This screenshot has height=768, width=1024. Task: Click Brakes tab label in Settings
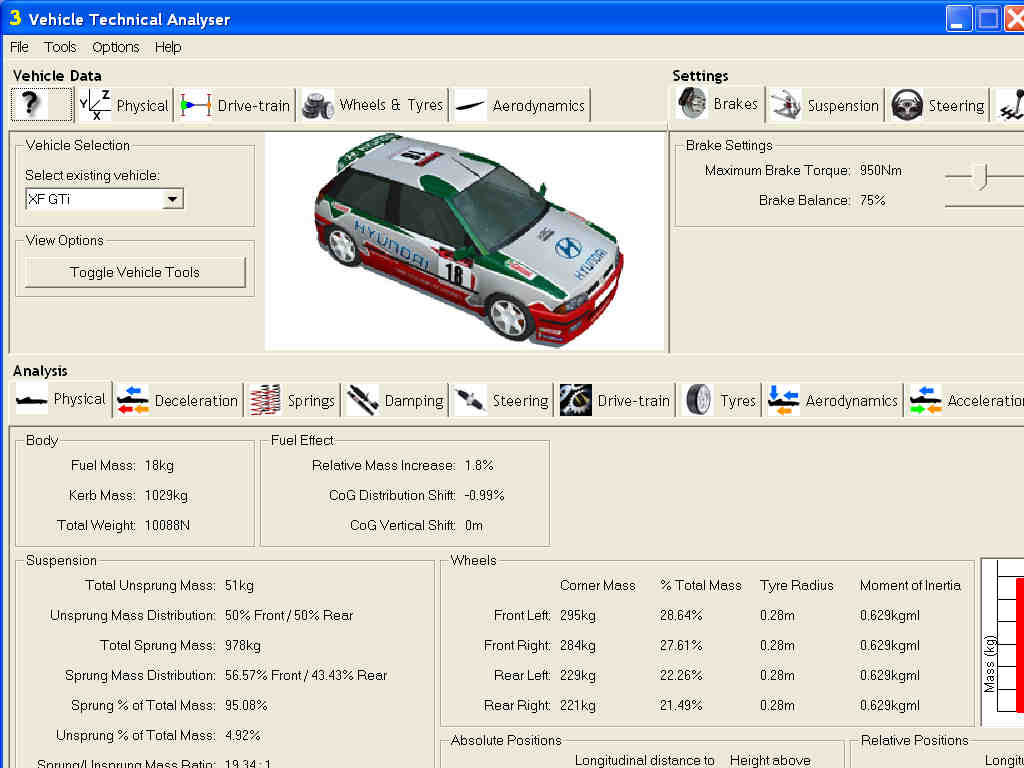click(735, 104)
